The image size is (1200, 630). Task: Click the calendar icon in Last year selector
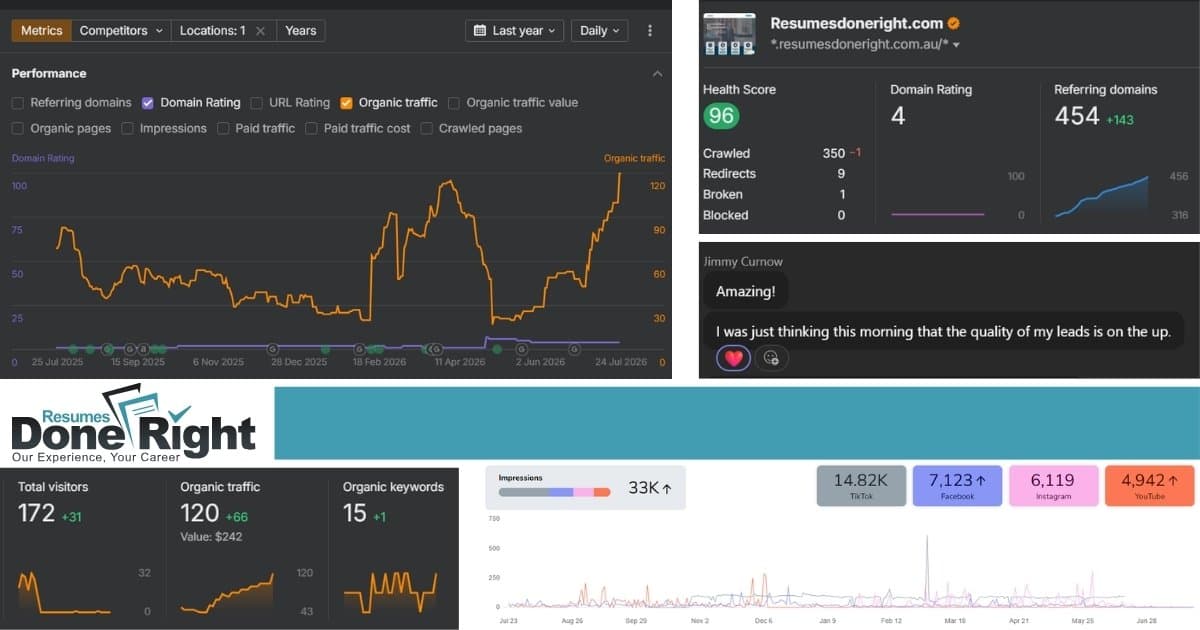(480, 31)
